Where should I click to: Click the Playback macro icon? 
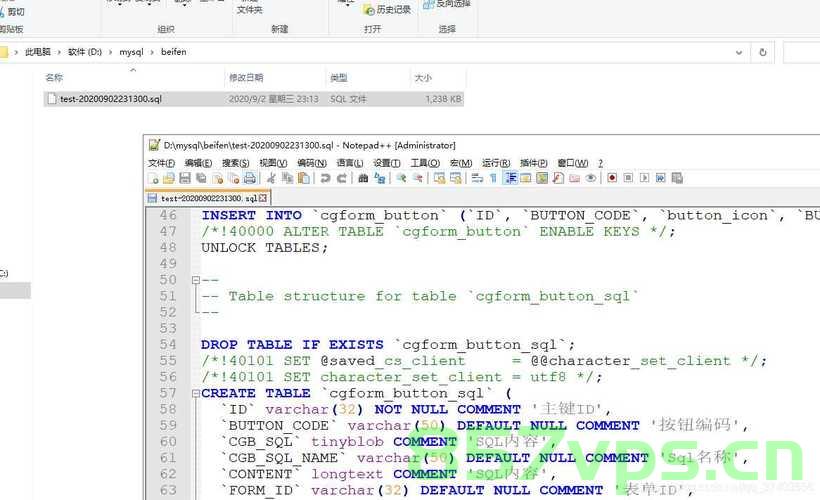[644, 178]
